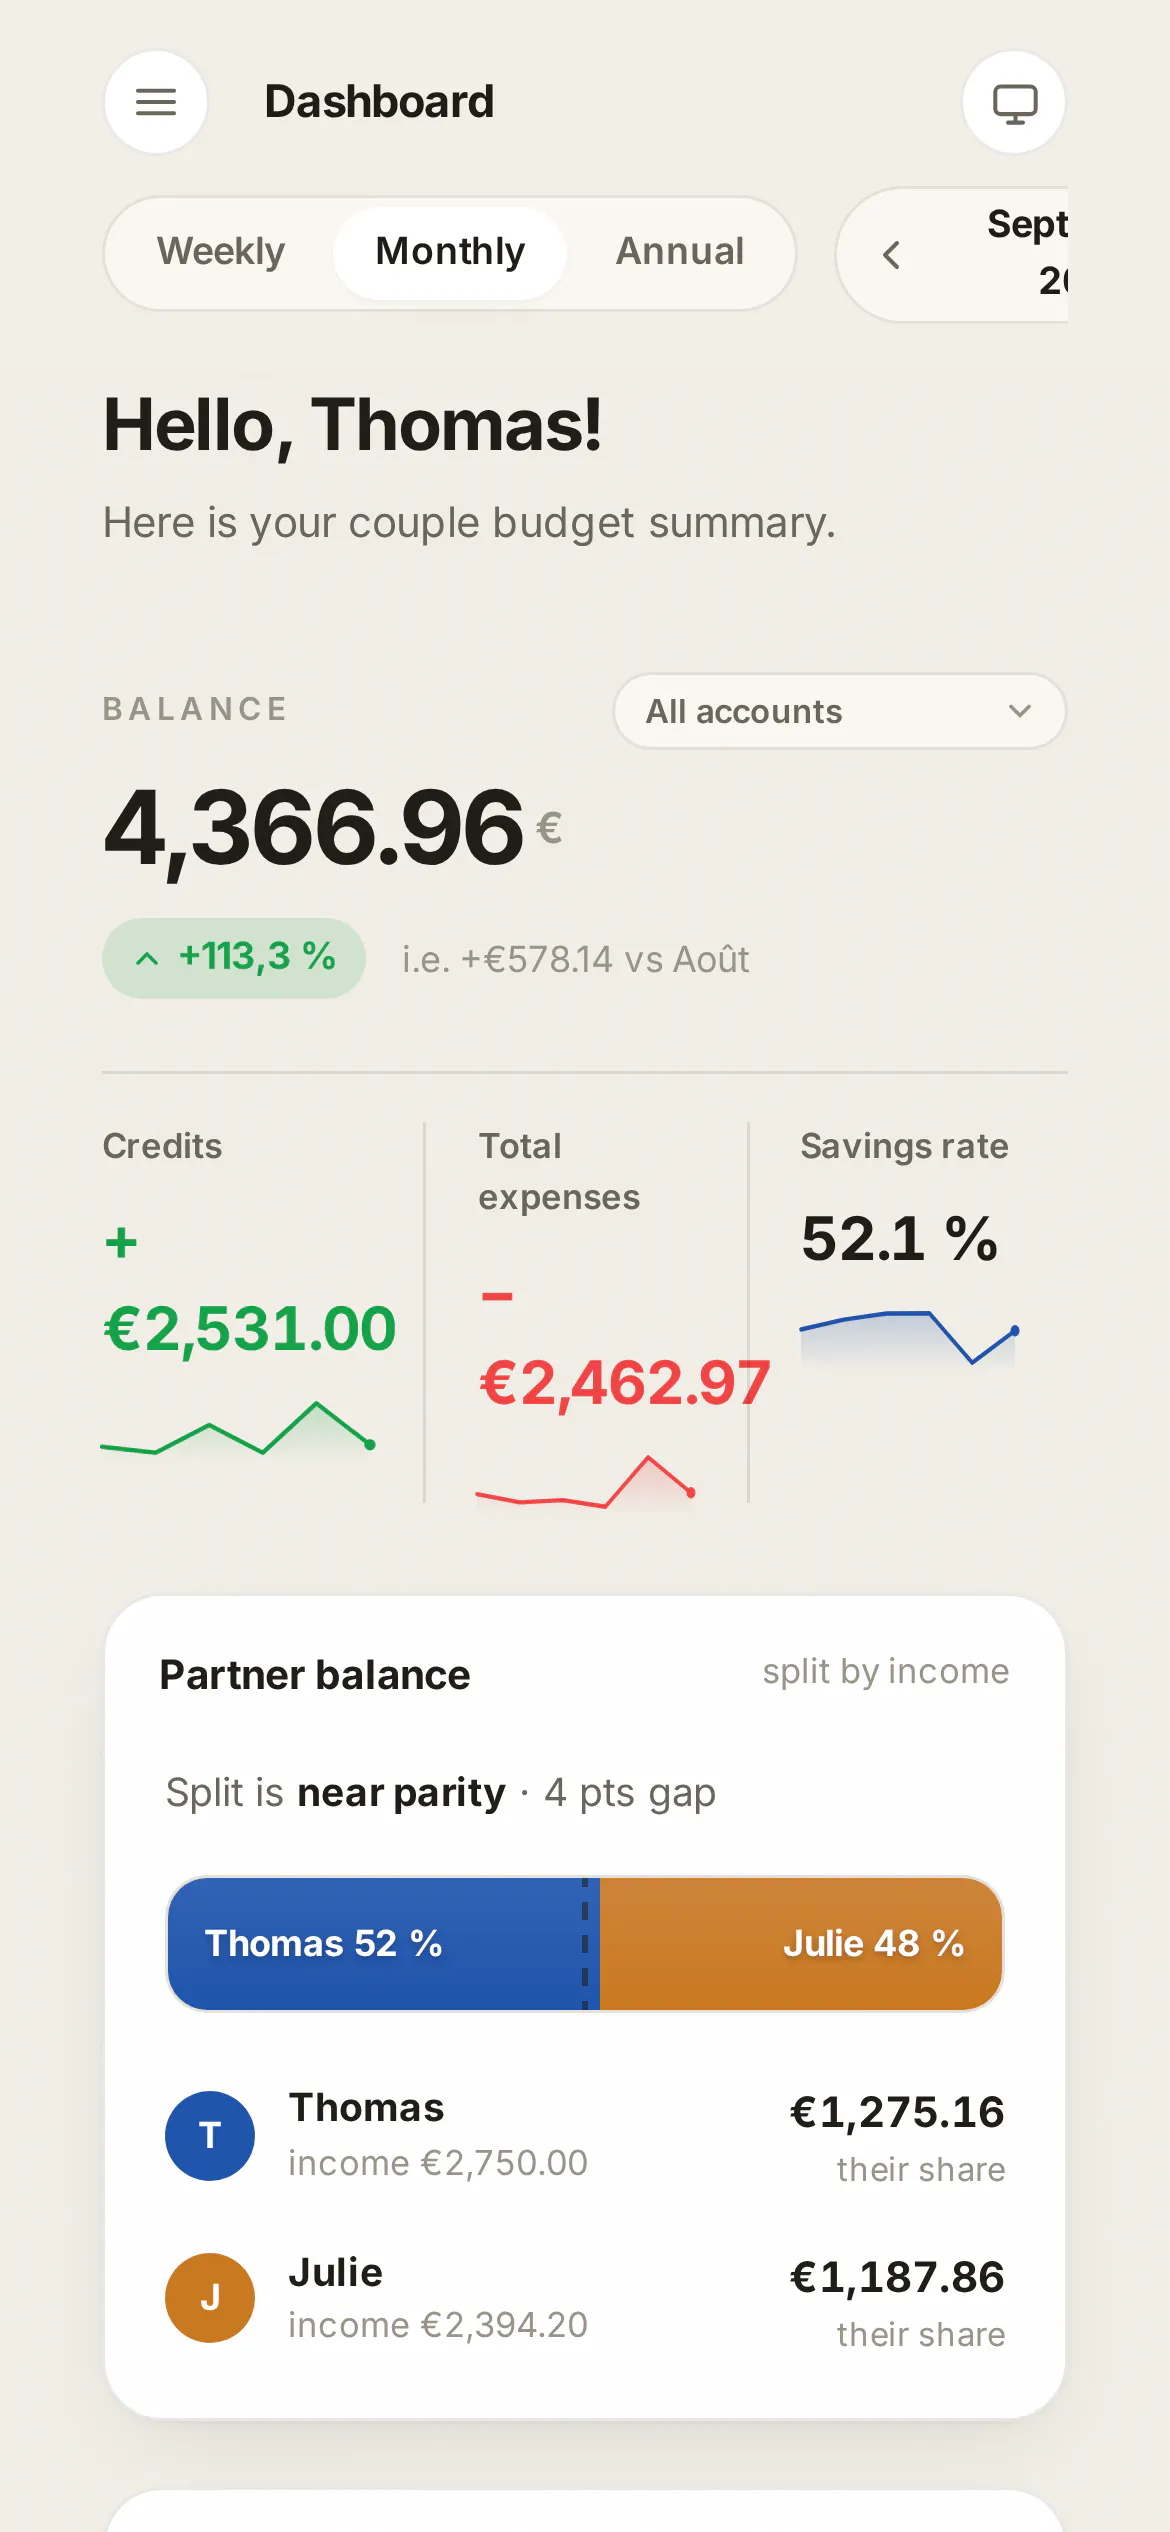Switch to Annual view
This screenshot has height=2532, width=1170.
[x=680, y=252]
